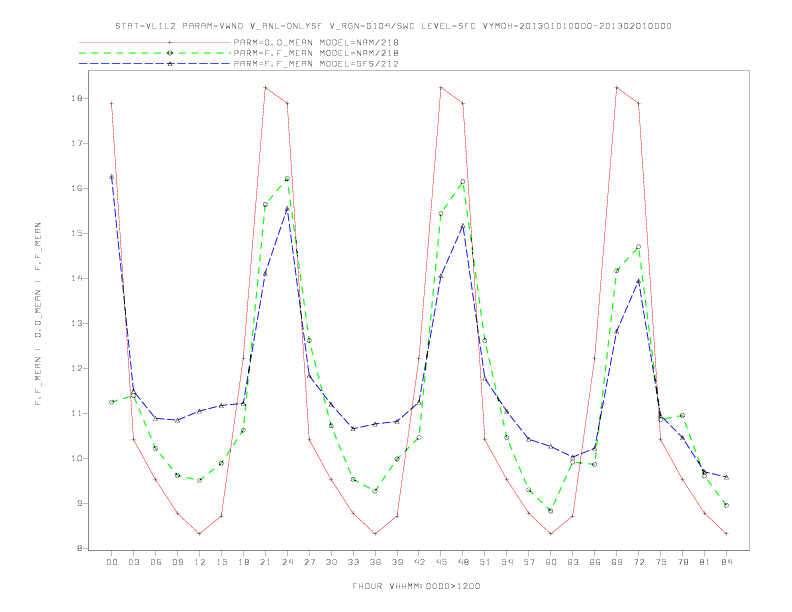The image size is (792, 612).
Task: Click the green dashed line legend sample
Action: (x=155, y=53)
